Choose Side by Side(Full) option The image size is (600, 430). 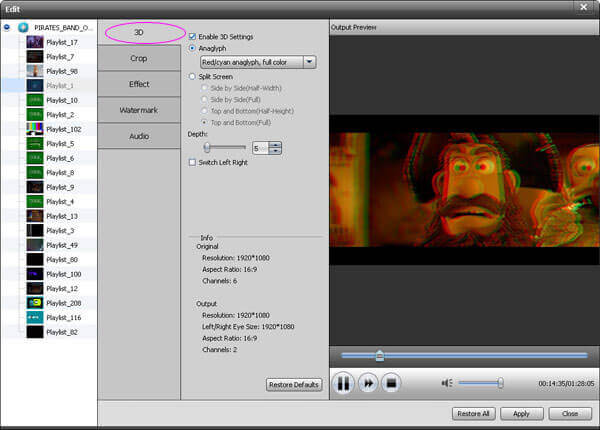[204, 99]
